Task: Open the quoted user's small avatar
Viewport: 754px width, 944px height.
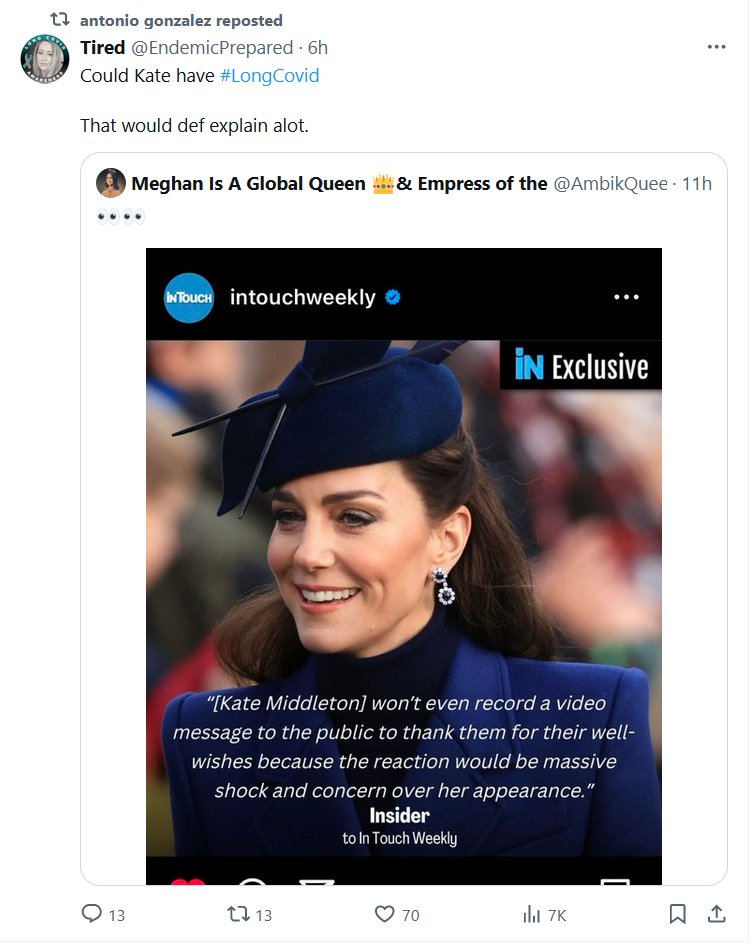Action: [111, 183]
